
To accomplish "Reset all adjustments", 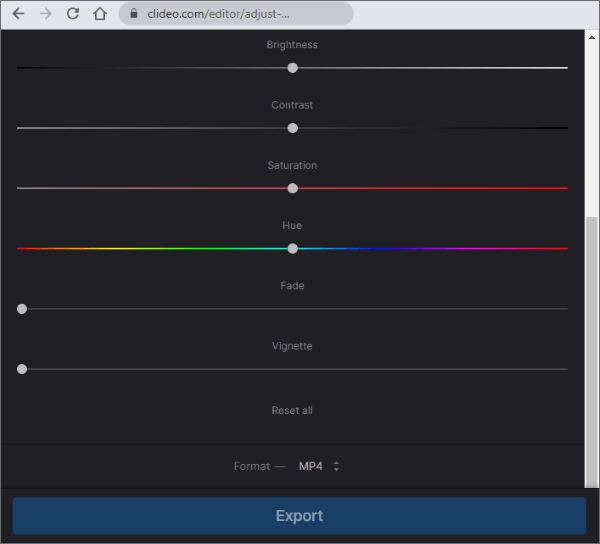I will 292,410.
